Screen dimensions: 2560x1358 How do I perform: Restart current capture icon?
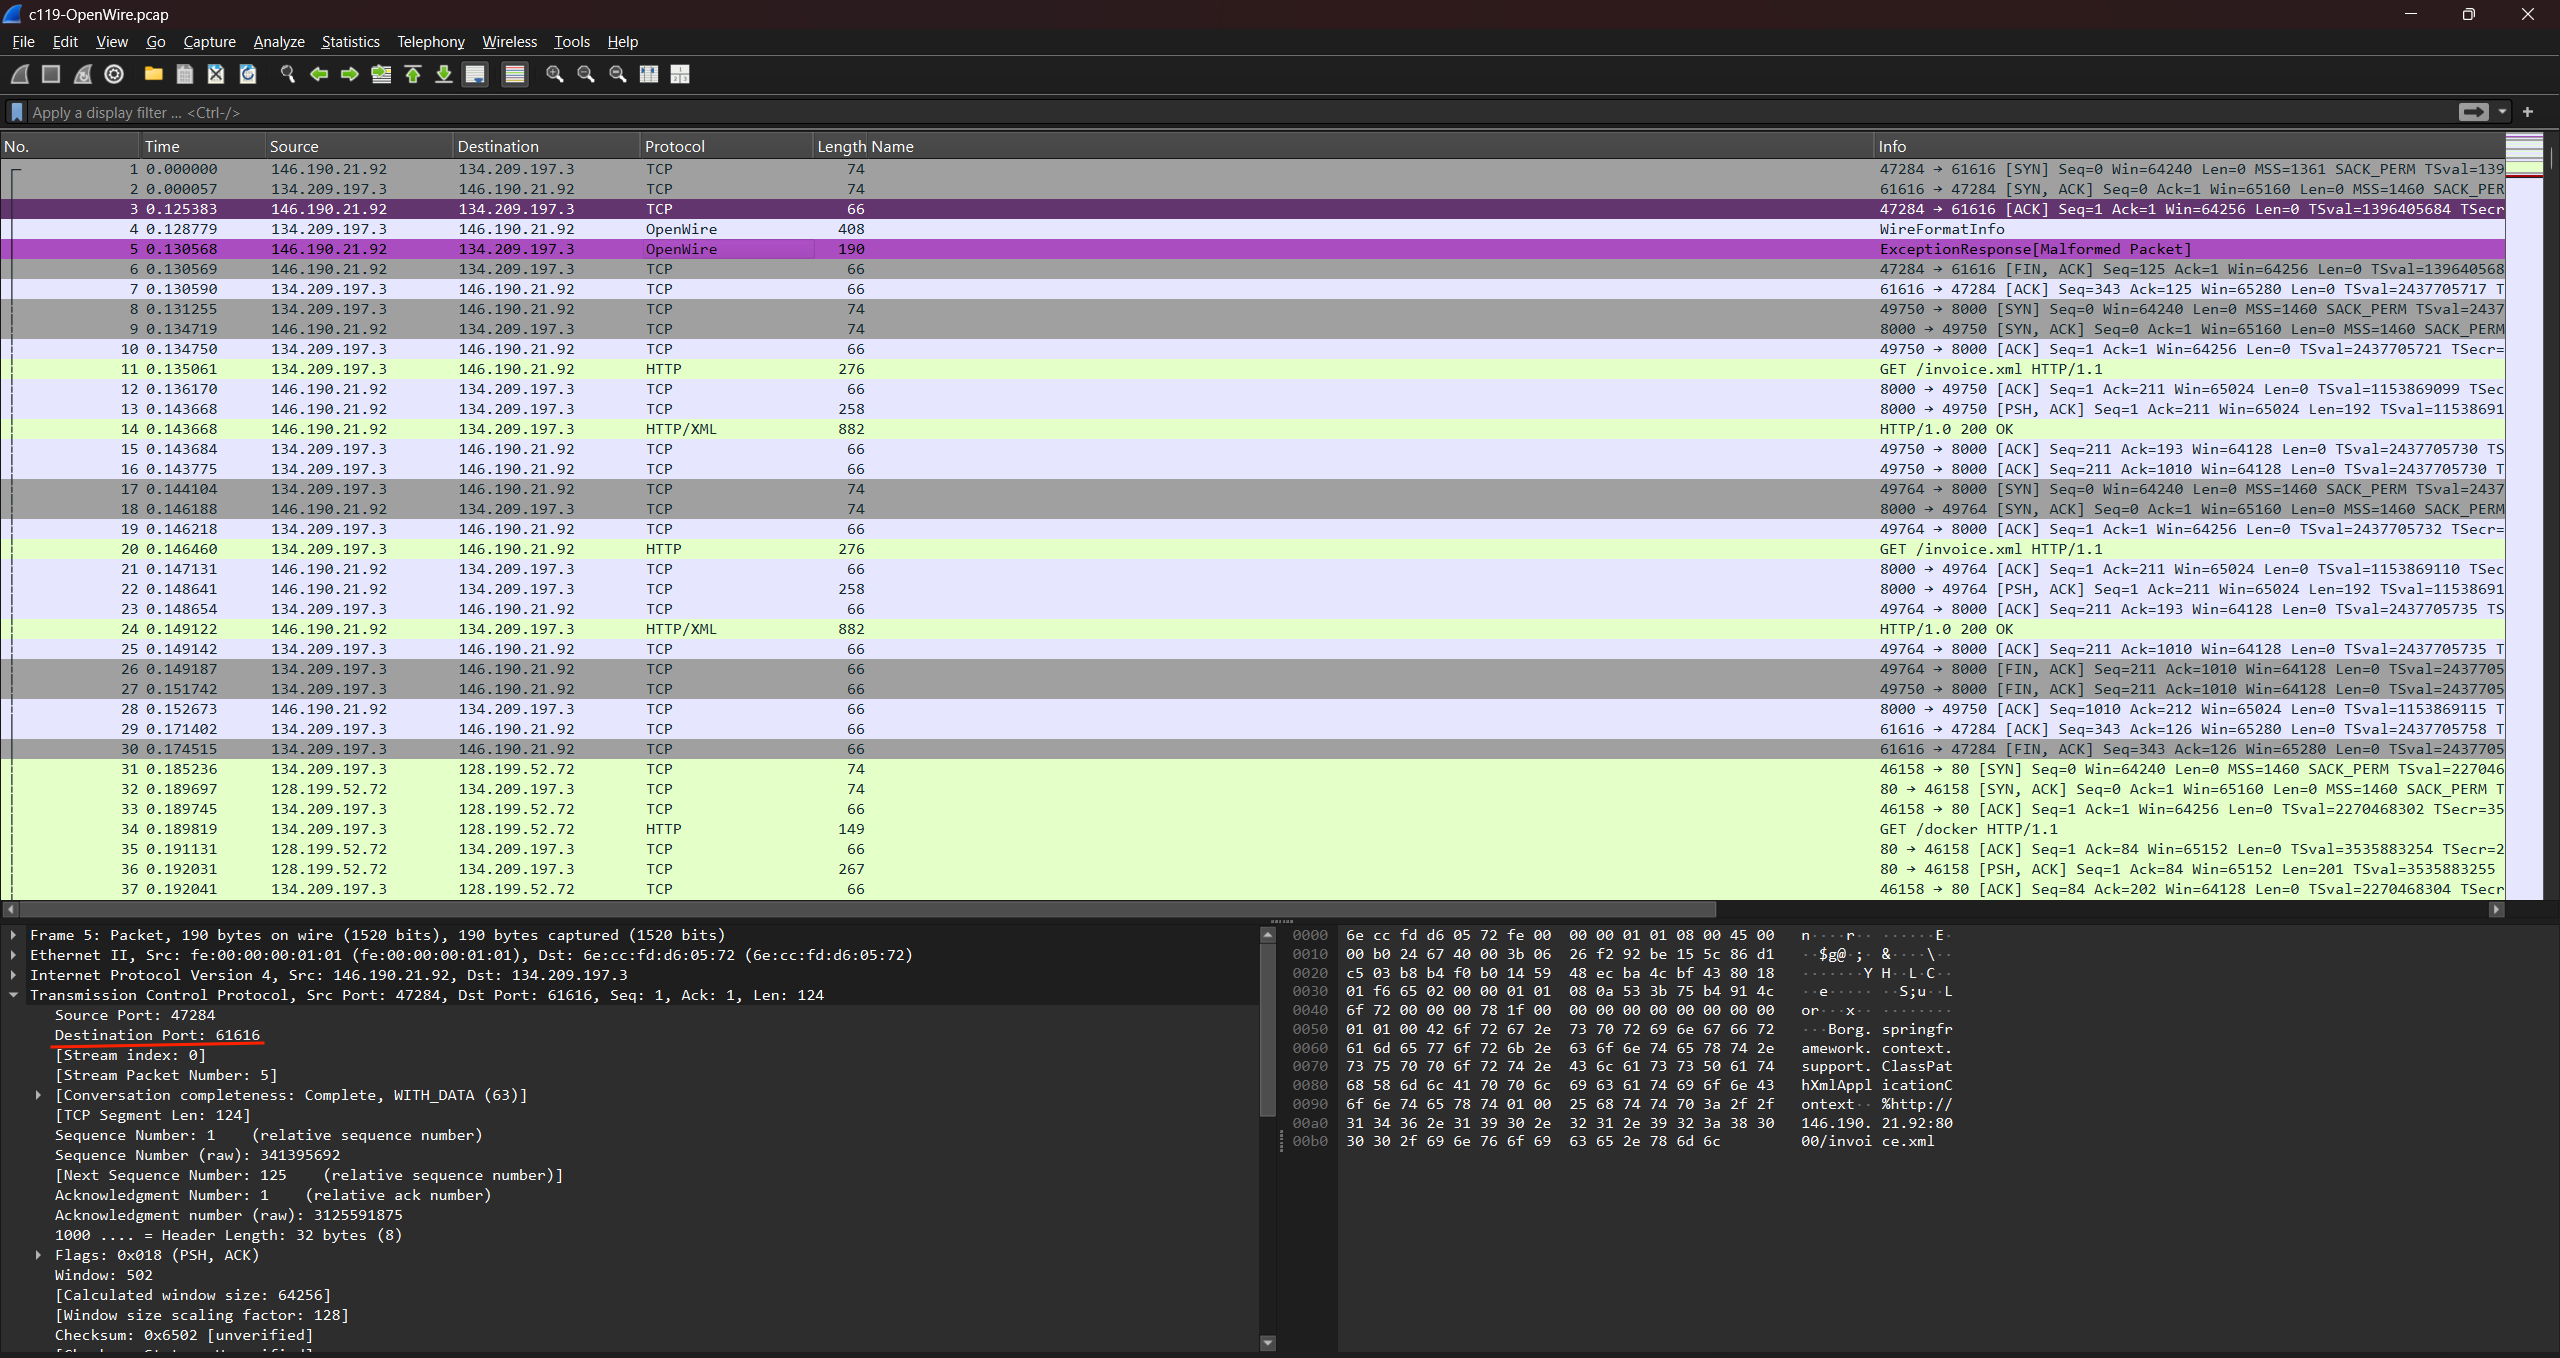83,74
